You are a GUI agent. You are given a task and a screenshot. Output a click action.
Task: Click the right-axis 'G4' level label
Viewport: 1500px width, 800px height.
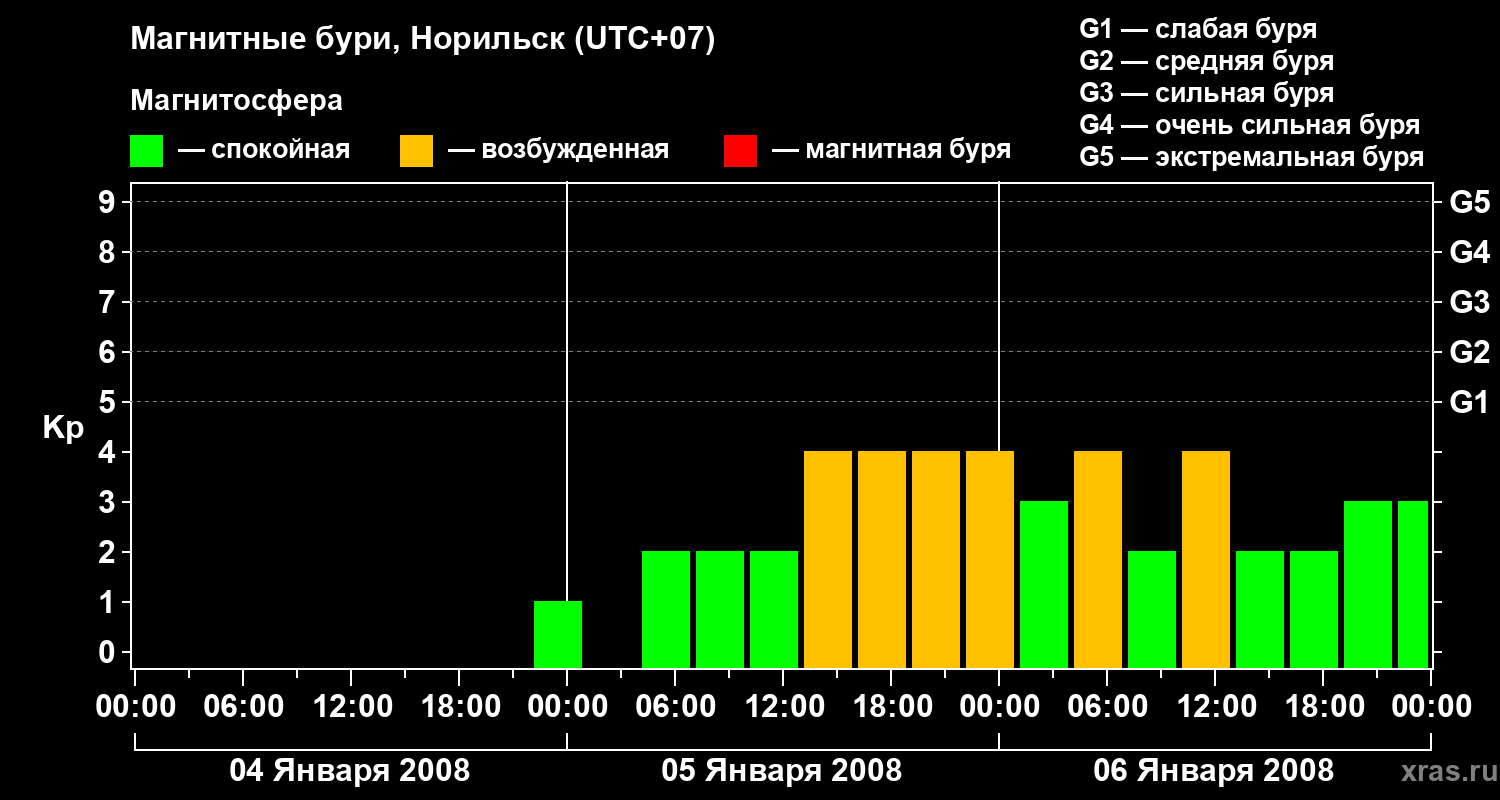click(1469, 253)
